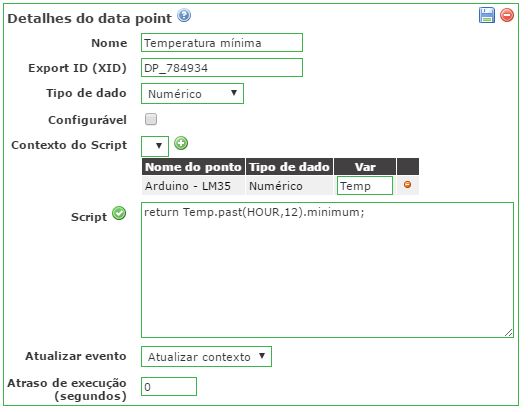
Task: Open the Atualizar evento dropdown
Action: (x=206, y=356)
